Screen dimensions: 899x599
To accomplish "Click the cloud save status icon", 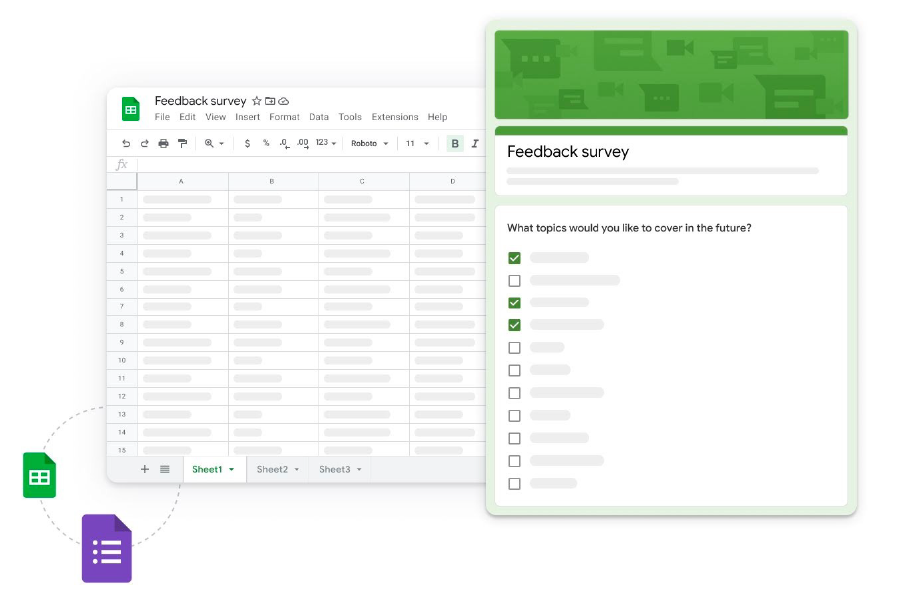I will (x=284, y=101).
